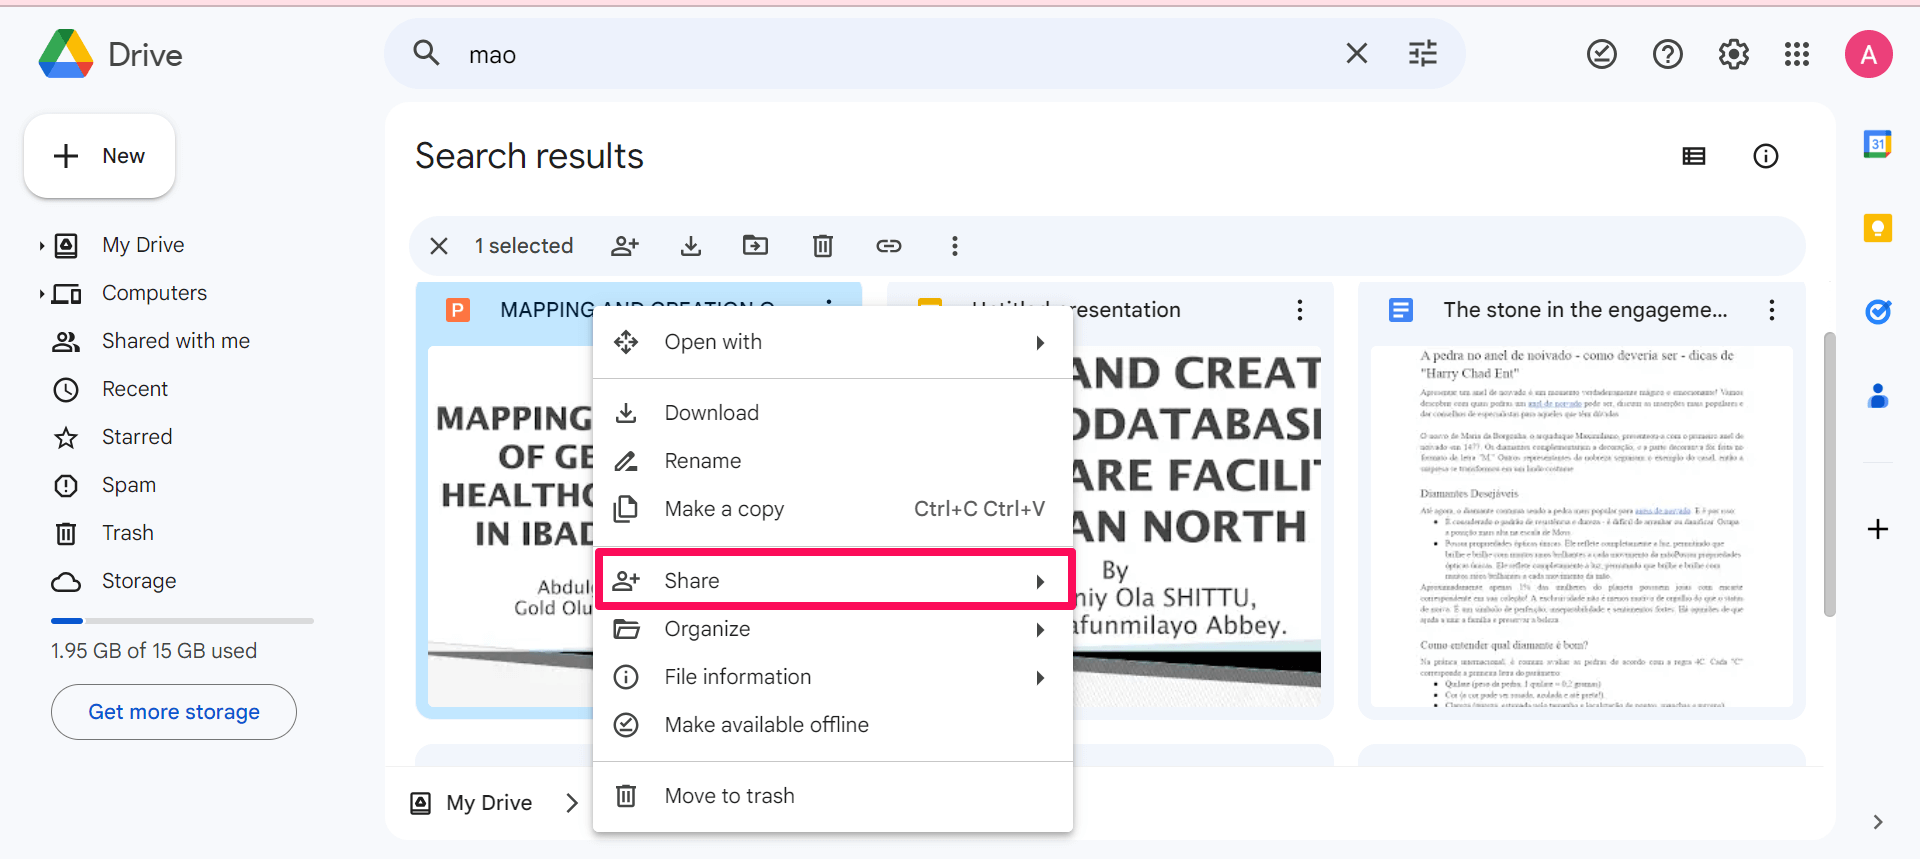Viewport: 1920px width, 859px height.
Task: Click the download icon in selection toolbar
Action: pos(691,246)
